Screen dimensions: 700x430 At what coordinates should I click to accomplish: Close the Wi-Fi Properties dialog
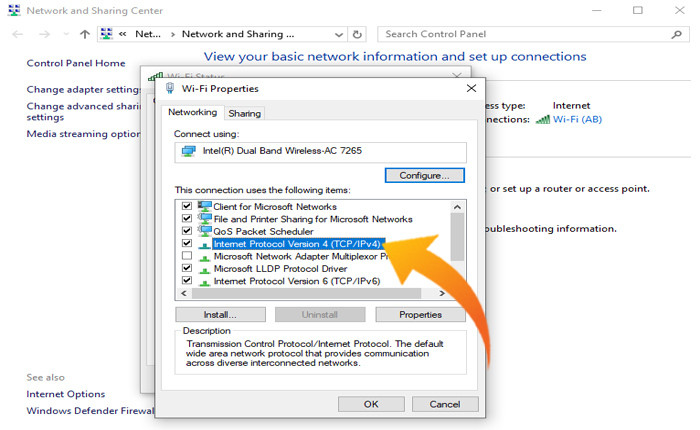point(471,88)
